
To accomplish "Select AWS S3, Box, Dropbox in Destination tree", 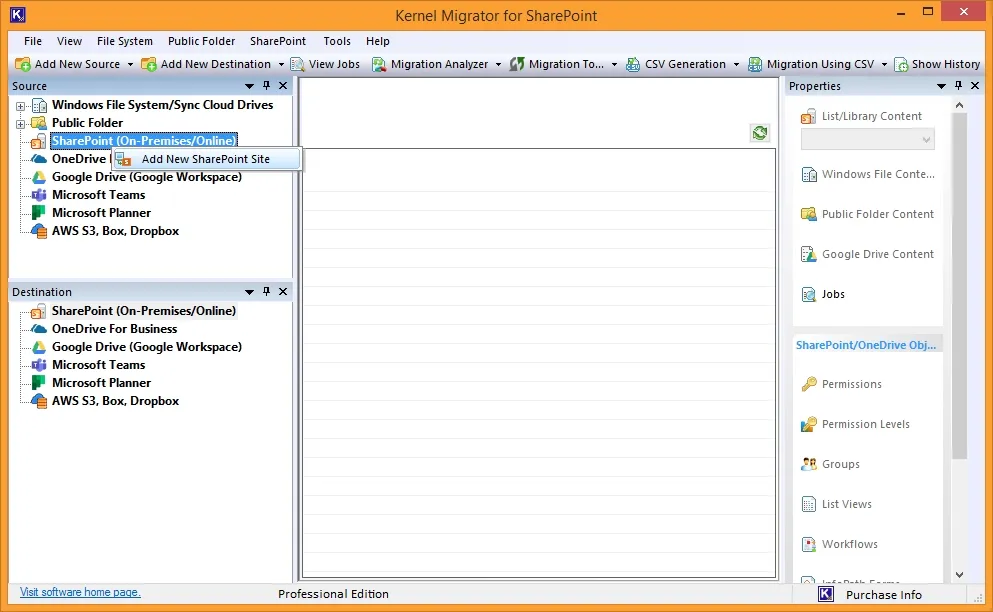I will tap(115, 400).
